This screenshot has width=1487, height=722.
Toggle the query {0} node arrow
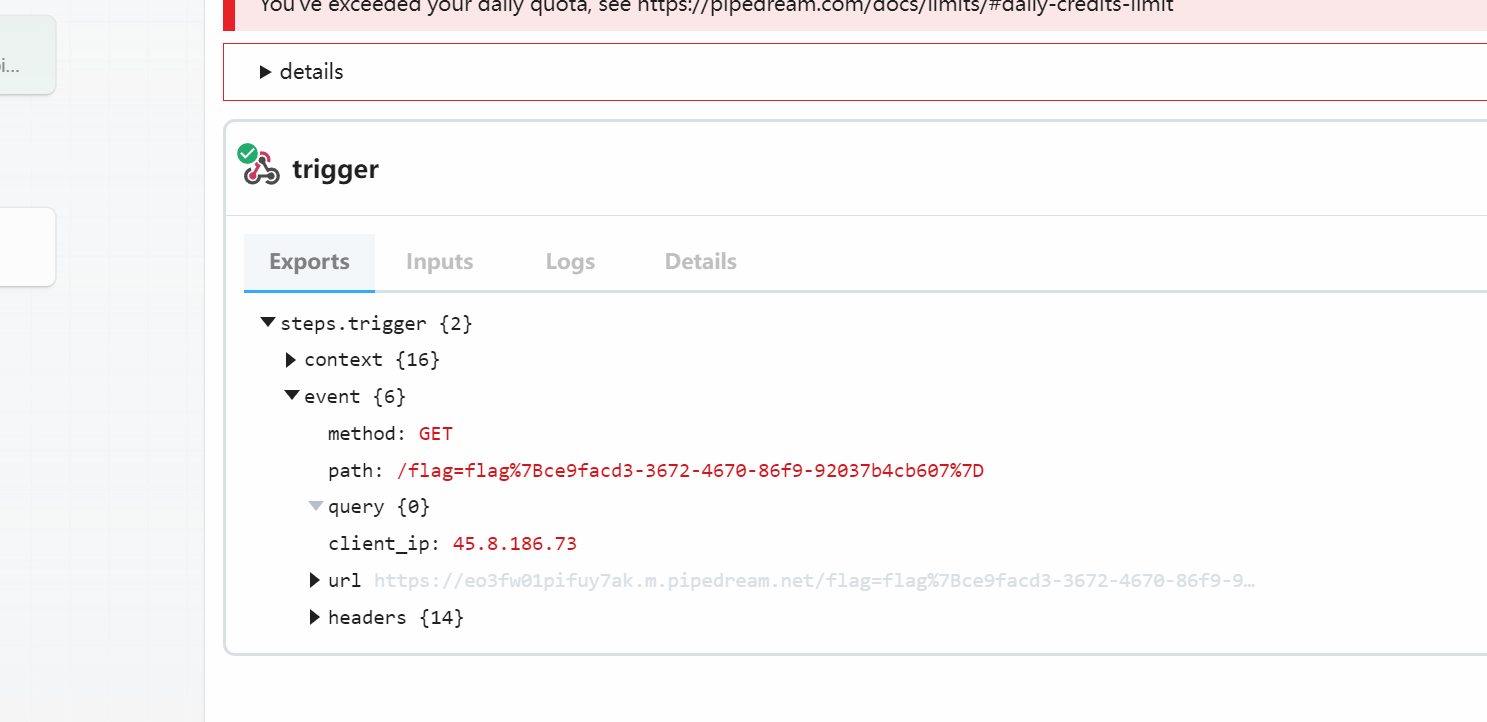point(316,507)
